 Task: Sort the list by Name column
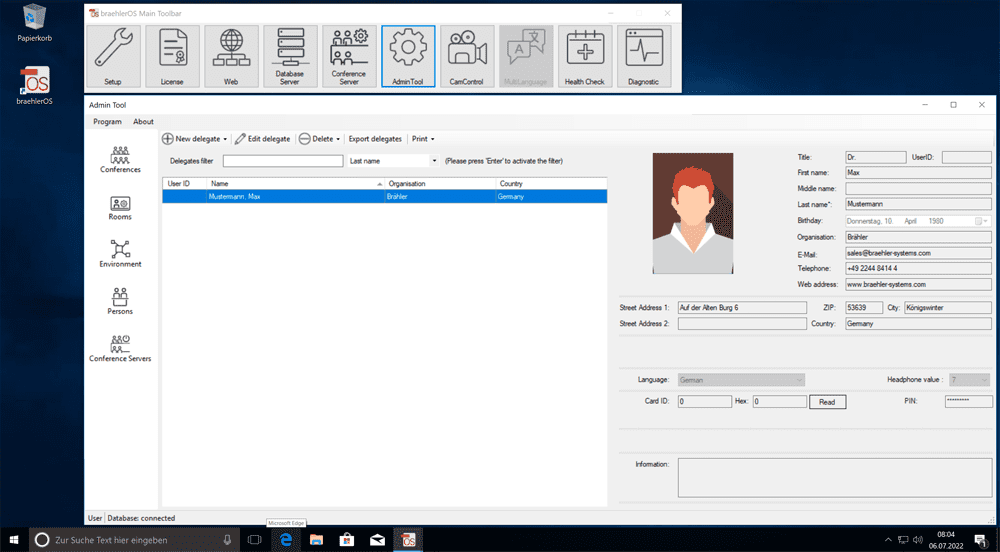click(x=295, y=184)
